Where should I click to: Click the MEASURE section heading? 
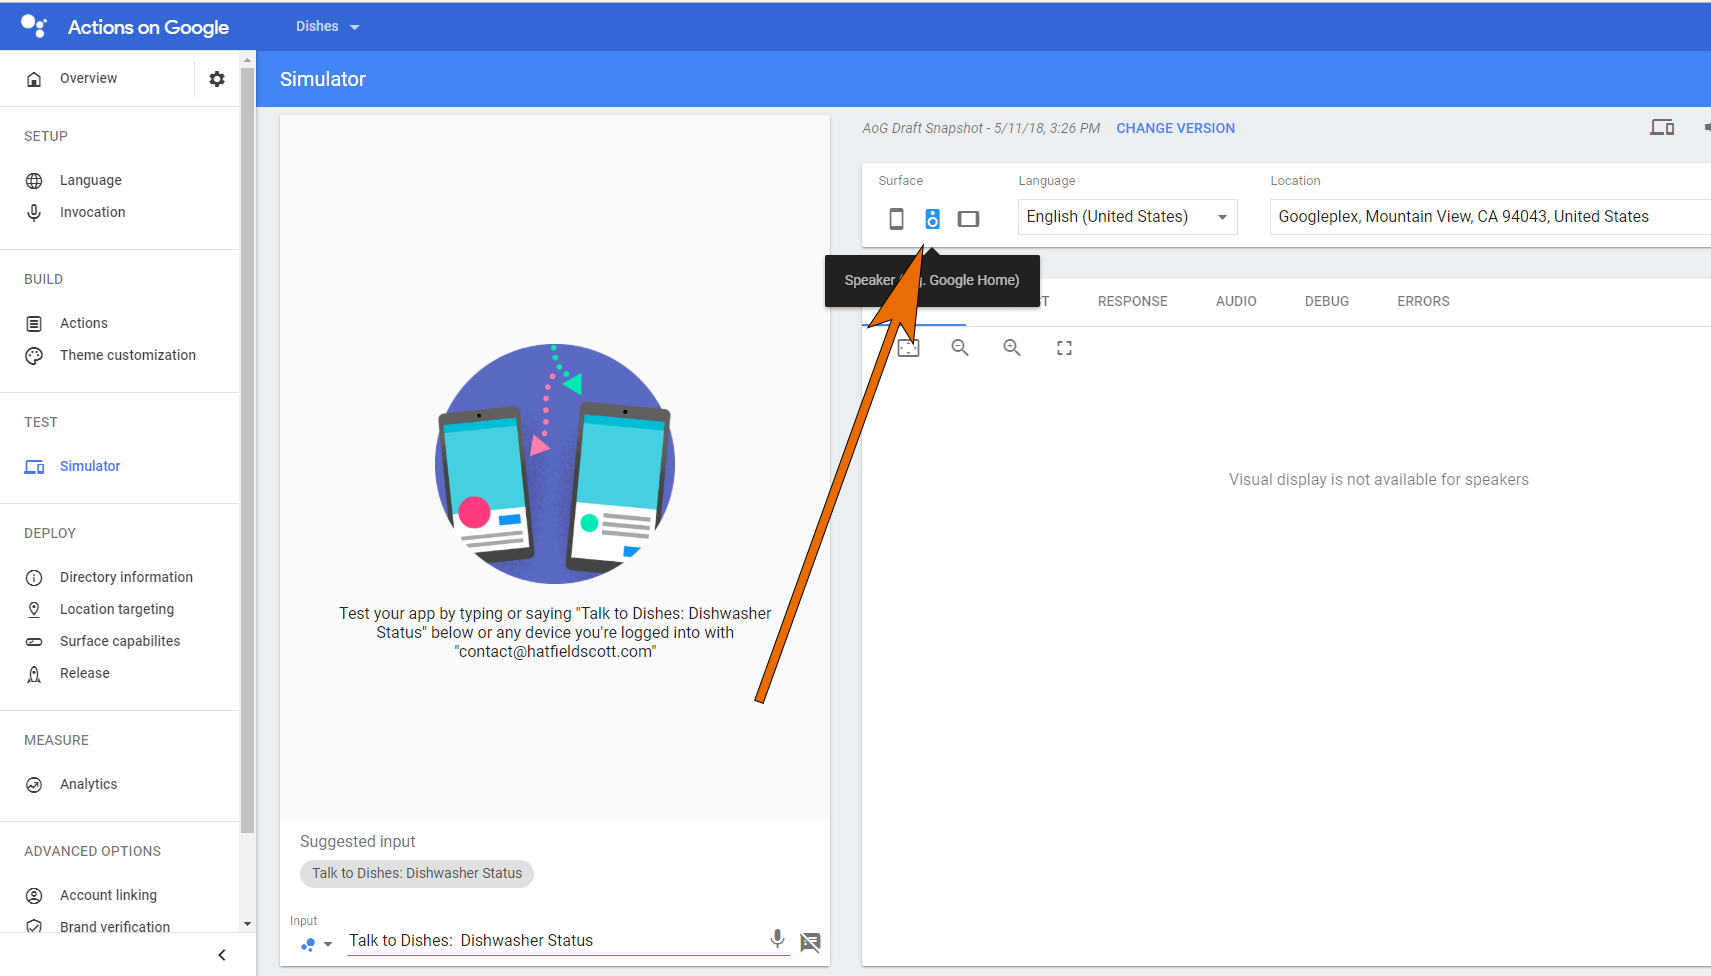pyautogui.click(x=56, y=740)
